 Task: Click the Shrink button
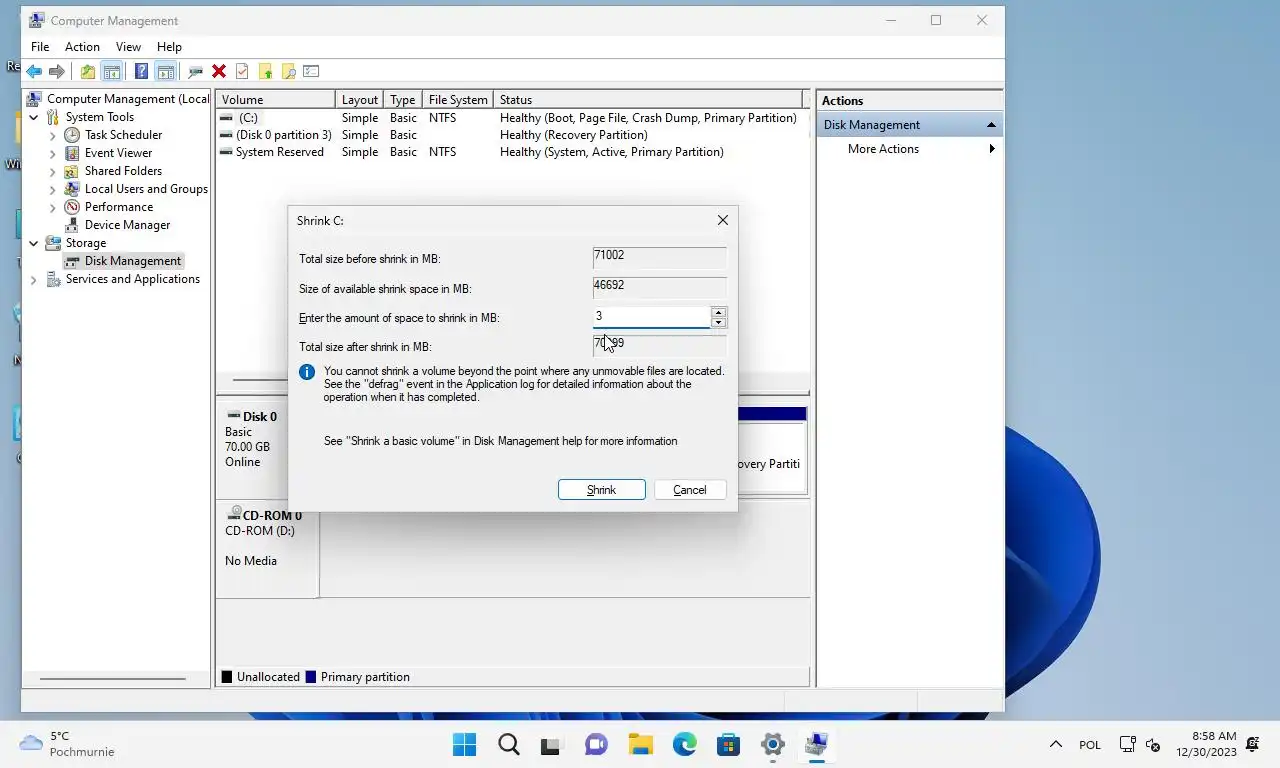pyautogui.click(x=601, y=490)
